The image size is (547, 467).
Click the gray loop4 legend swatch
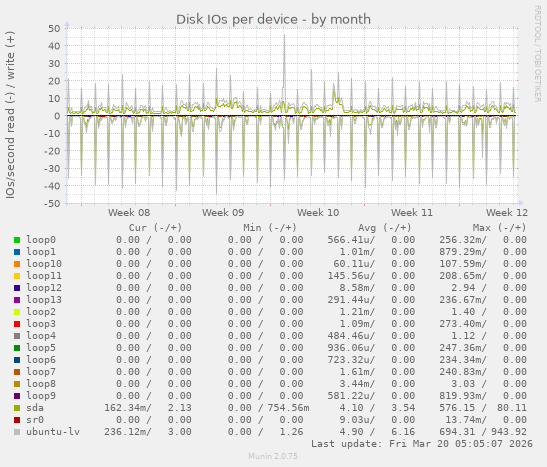point(17,336)
